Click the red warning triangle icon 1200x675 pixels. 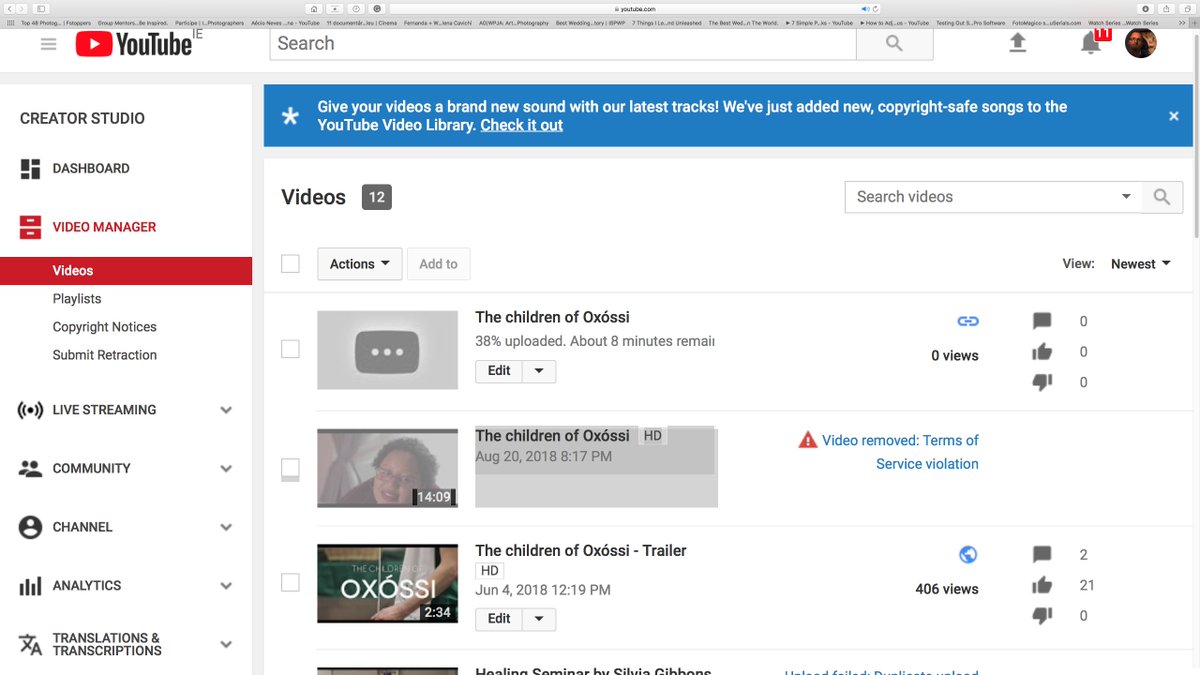click(x=808, y=440)
